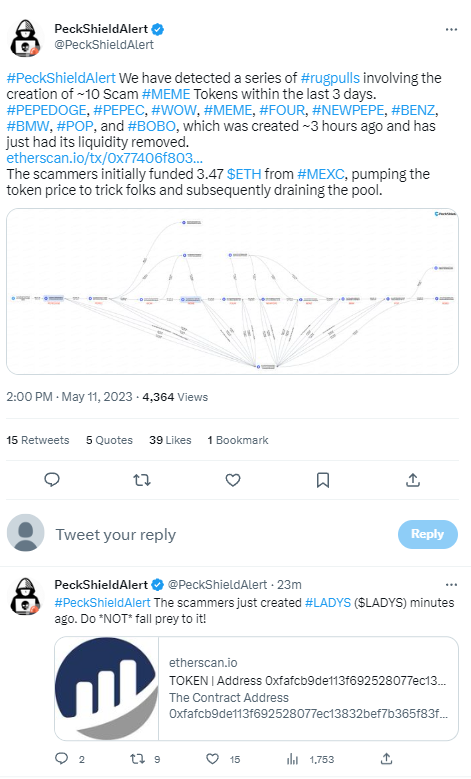Click the share icon under the main tweet
This screenshot has height=779, width=471.
pyautogui.click(x=413, y=480)
